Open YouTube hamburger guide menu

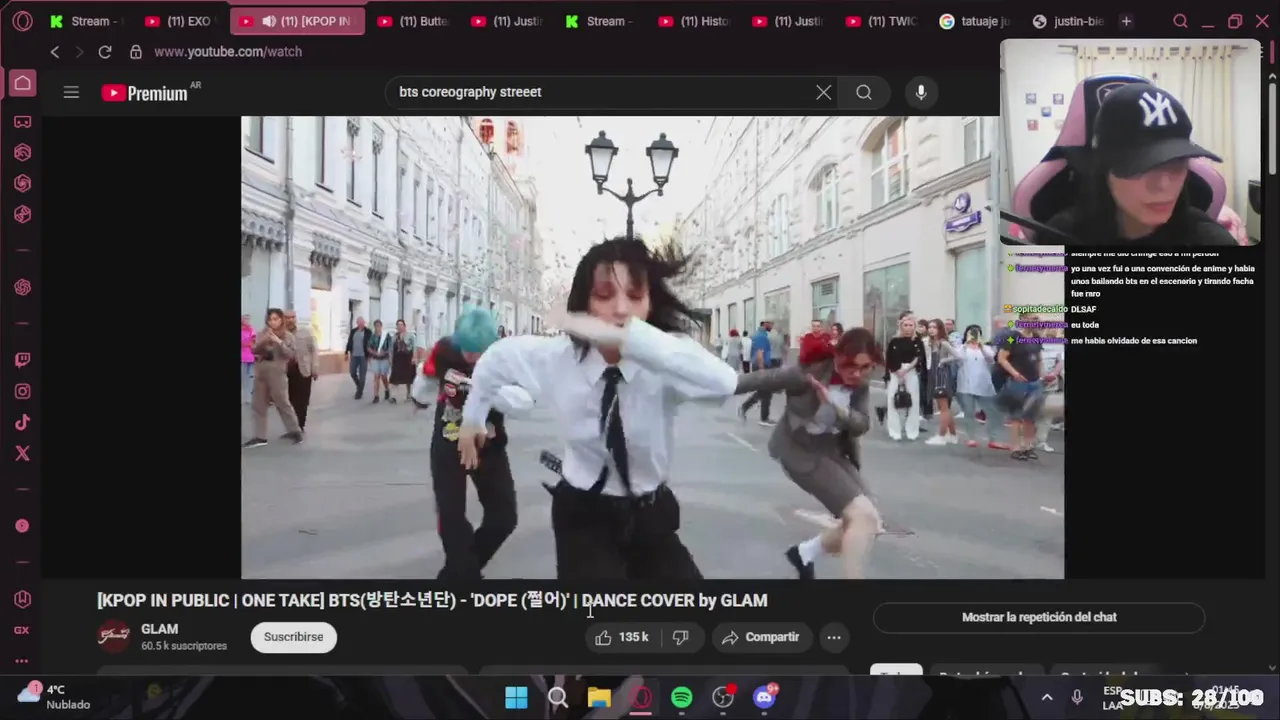coord(71,92)
